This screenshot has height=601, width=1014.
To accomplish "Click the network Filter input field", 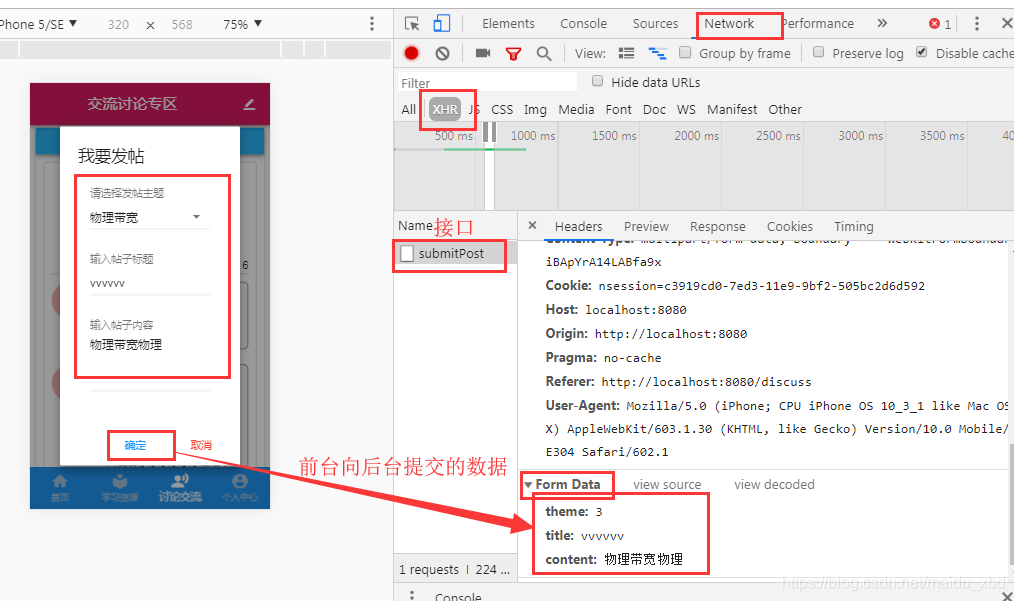I will pos(487,82).
